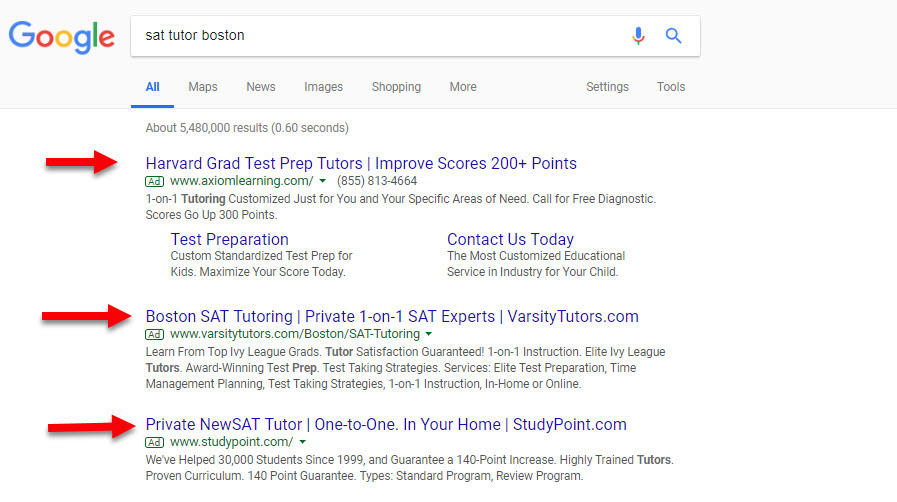Click the Ad badge beside axiomlearning.com

(154, 181)
